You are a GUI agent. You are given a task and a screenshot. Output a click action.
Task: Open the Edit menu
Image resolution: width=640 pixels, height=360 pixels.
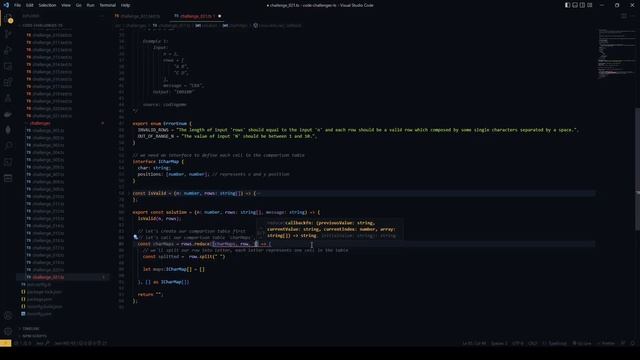[30, 5]
